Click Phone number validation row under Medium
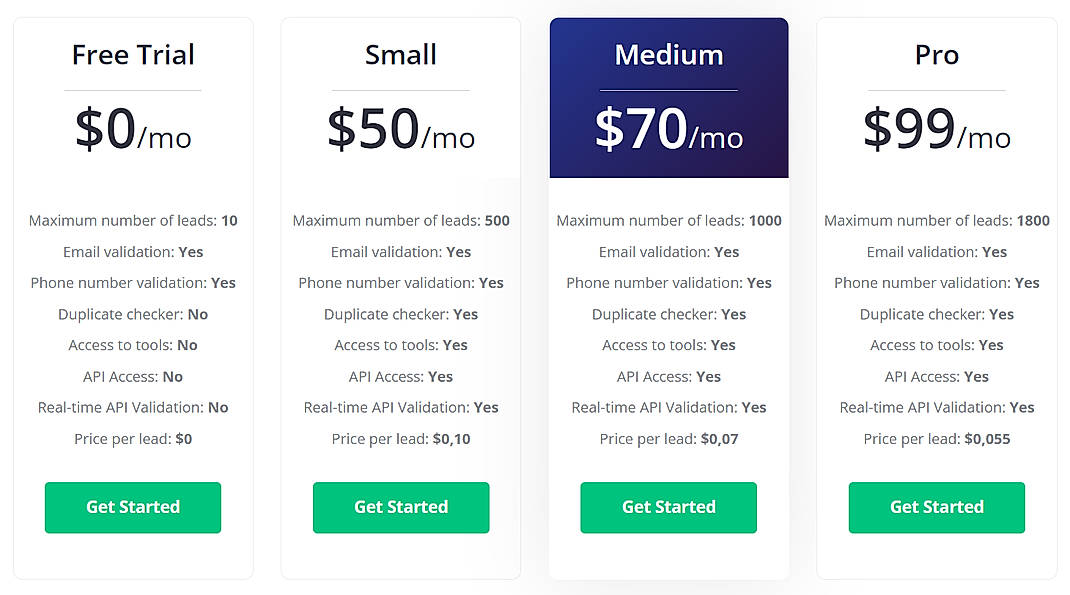Screen dimensions: 1070x595 [668, 283]
